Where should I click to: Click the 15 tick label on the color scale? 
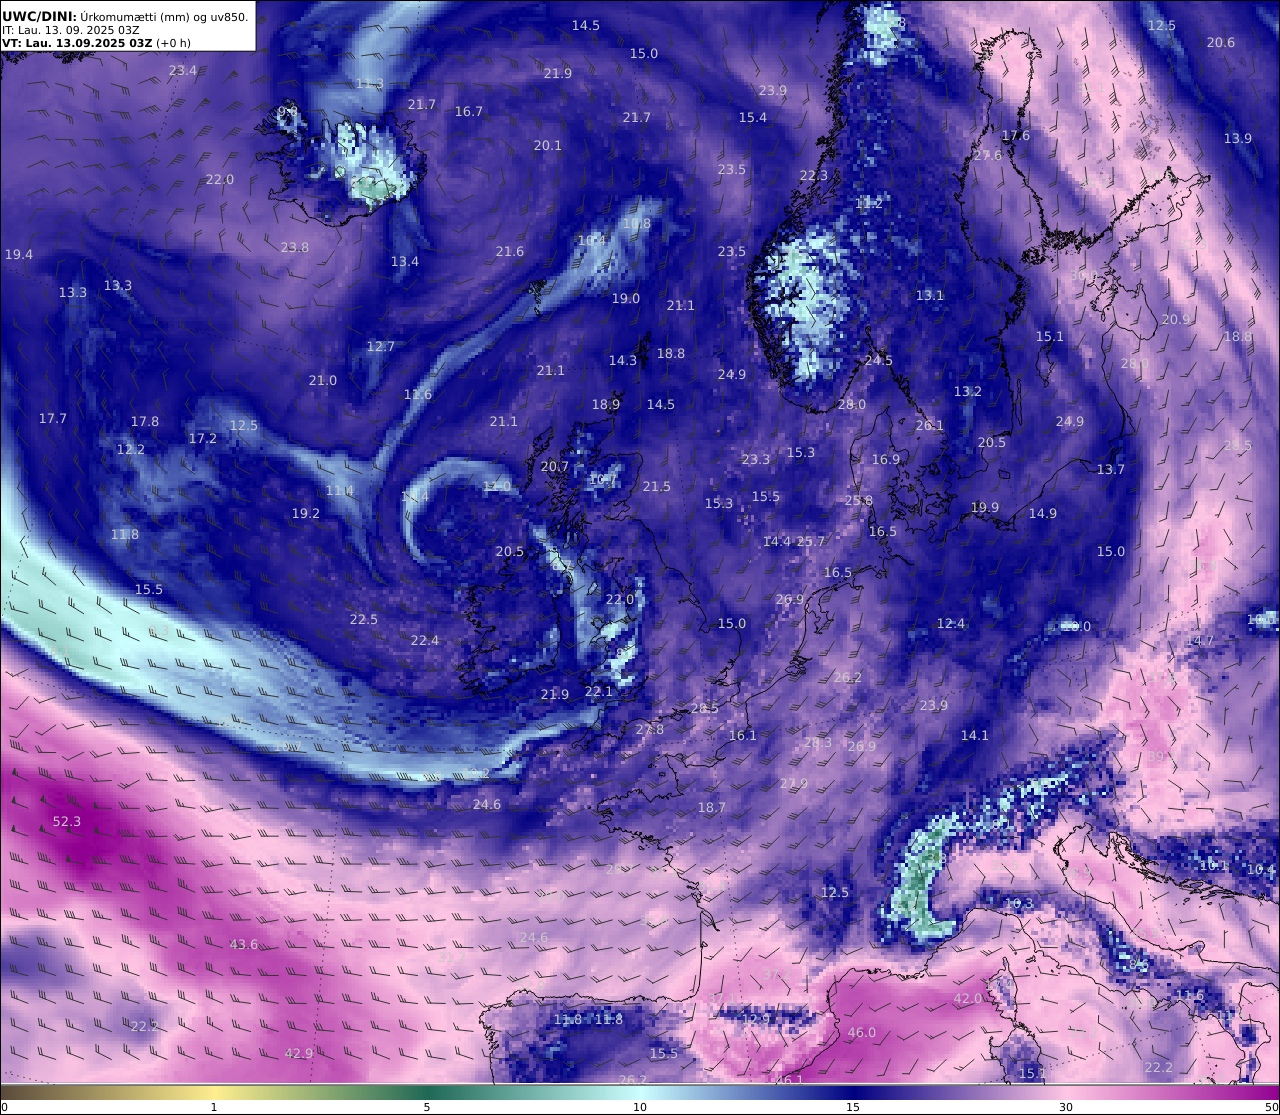tap(853, 1107)
